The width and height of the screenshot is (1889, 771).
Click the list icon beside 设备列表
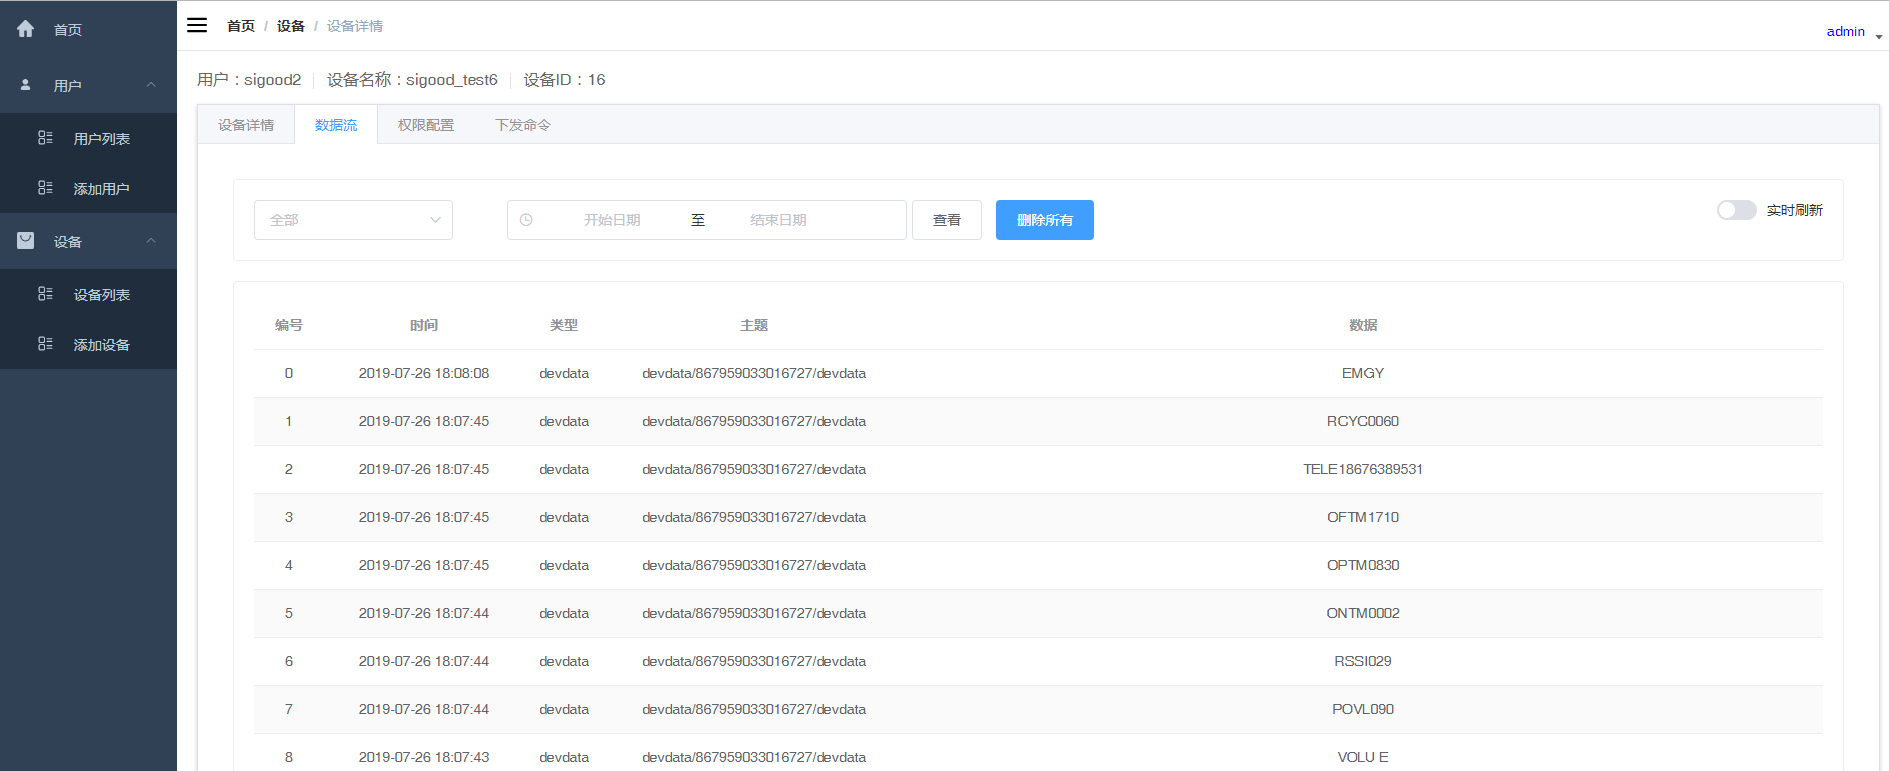point(45,294)
